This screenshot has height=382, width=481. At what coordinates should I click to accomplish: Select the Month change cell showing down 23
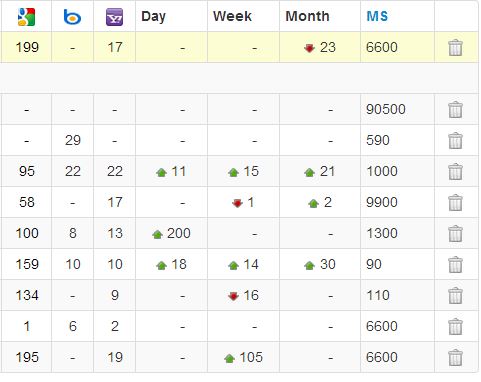click(x=320, y=47)
